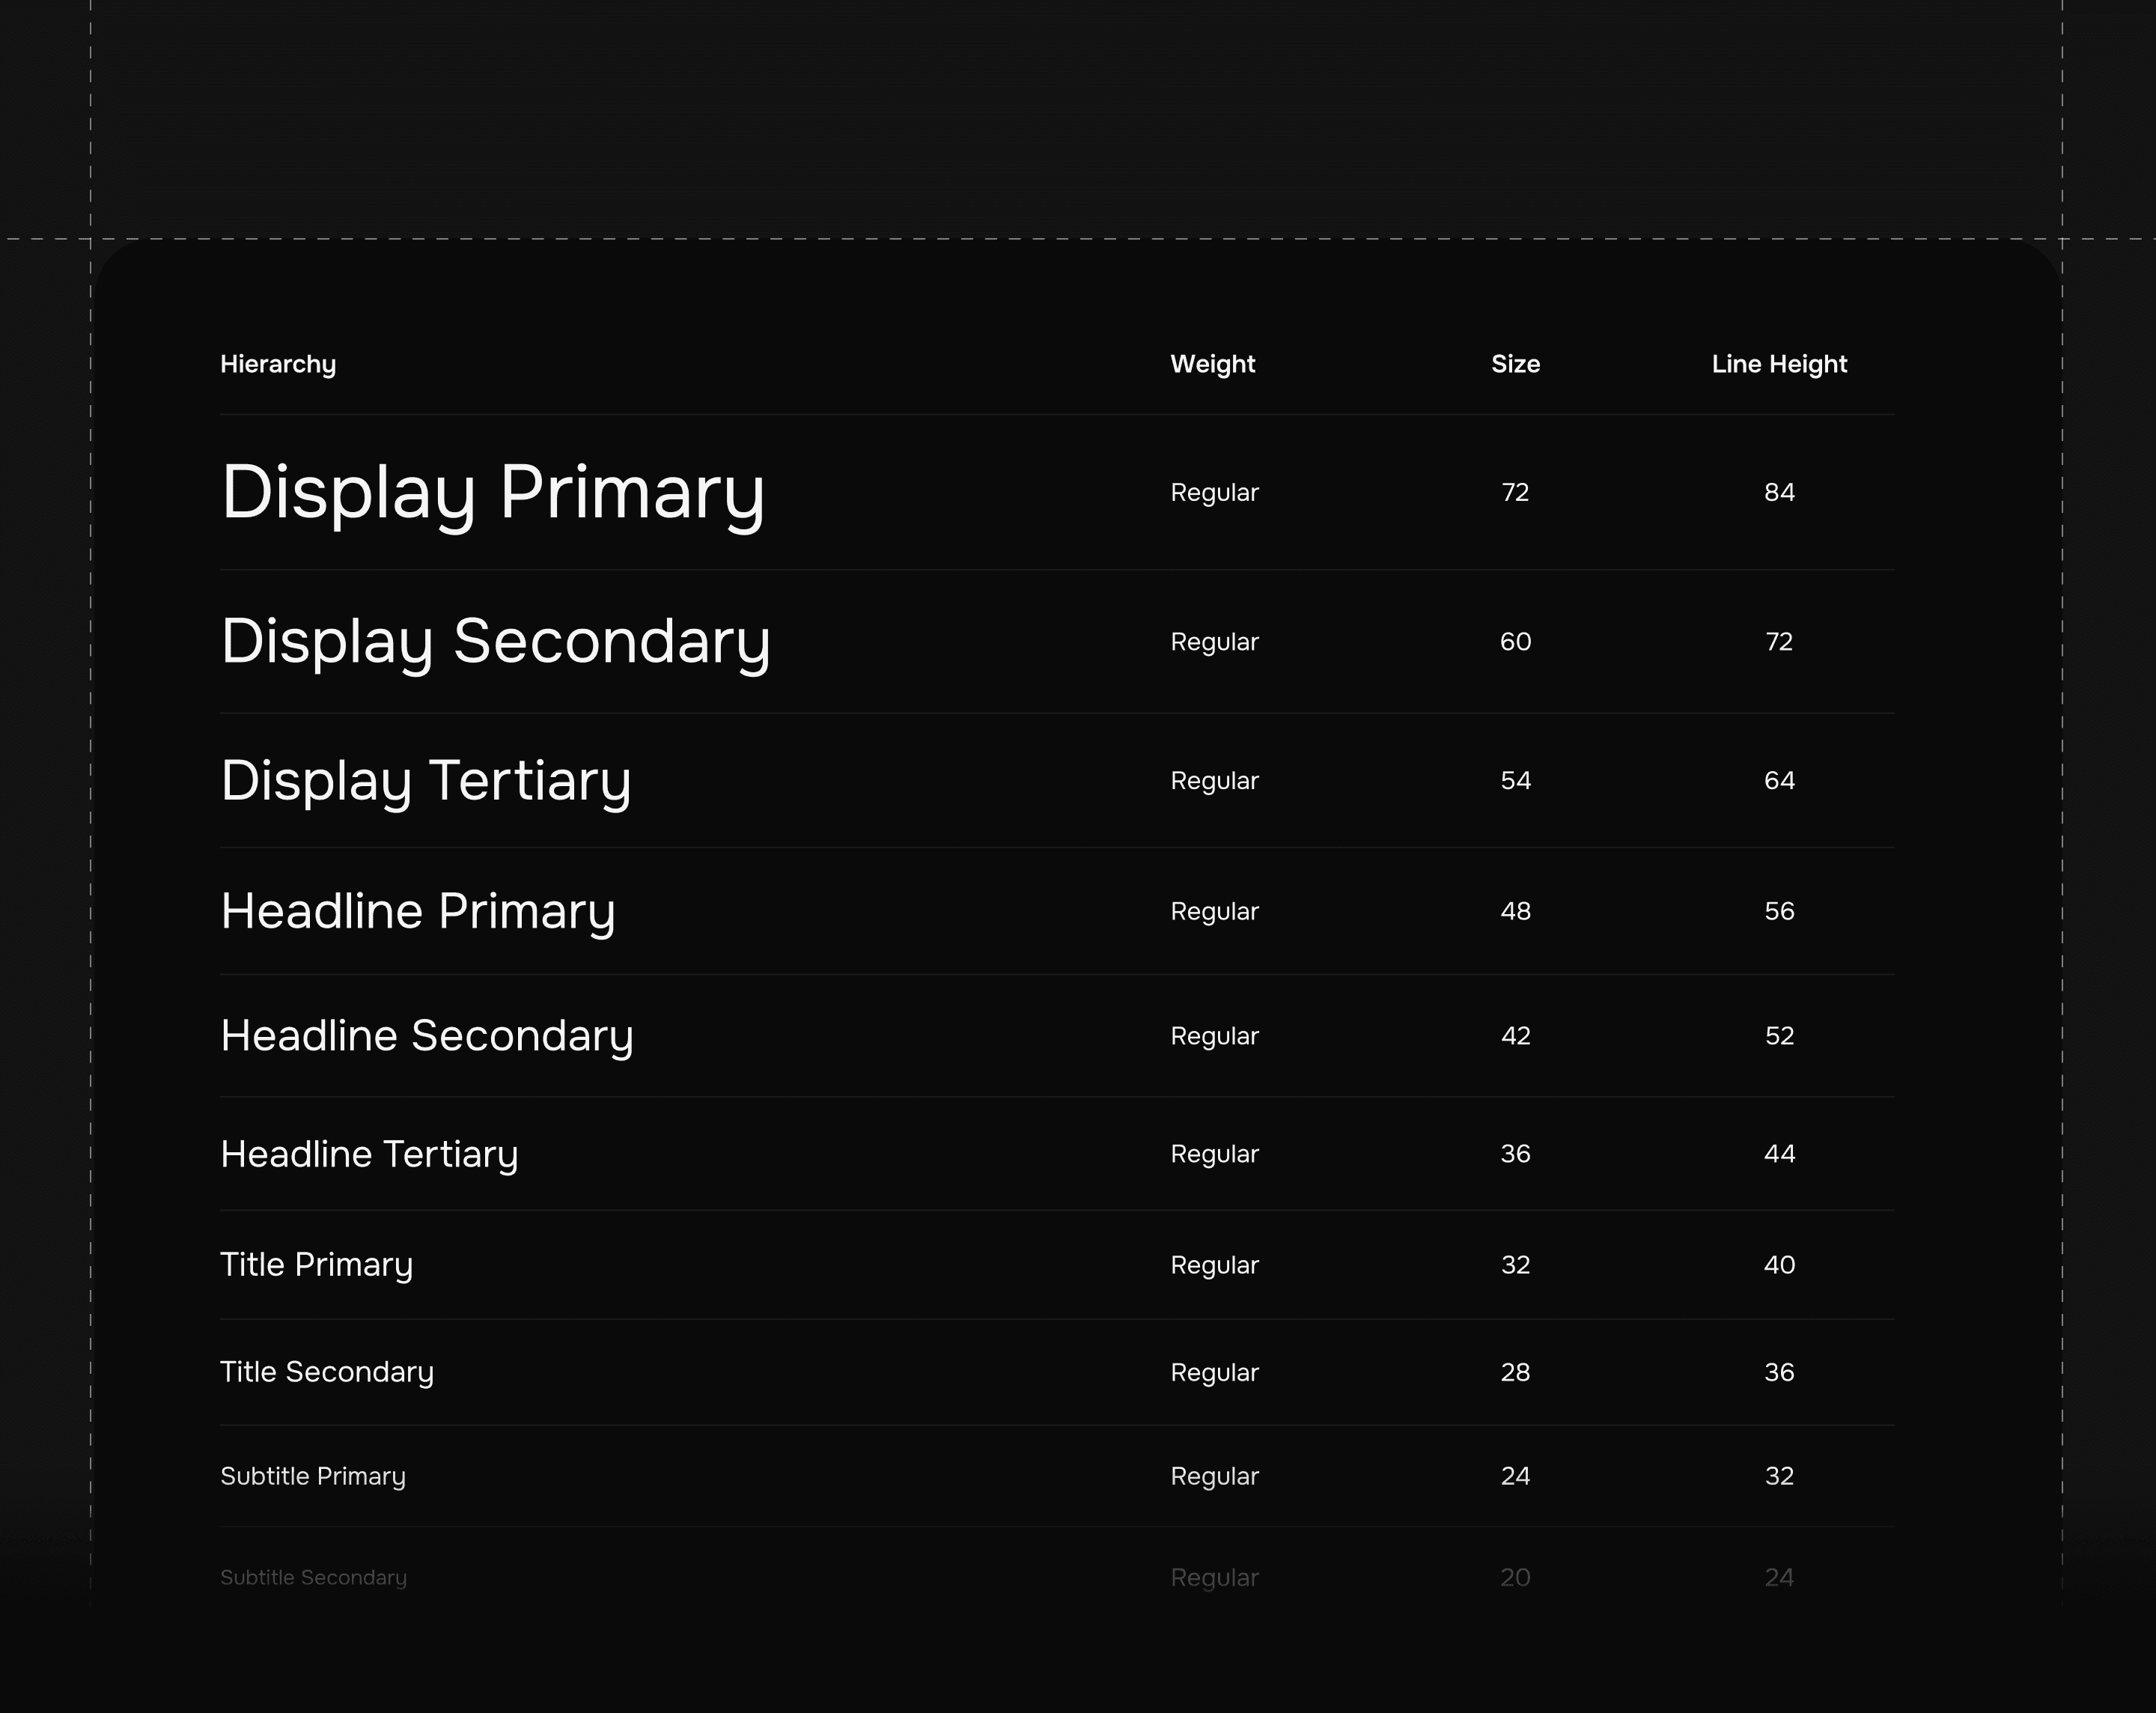Click the Hierarchy column header
The width and height of the screenshot is (2156, 1713).
point(278,364)
